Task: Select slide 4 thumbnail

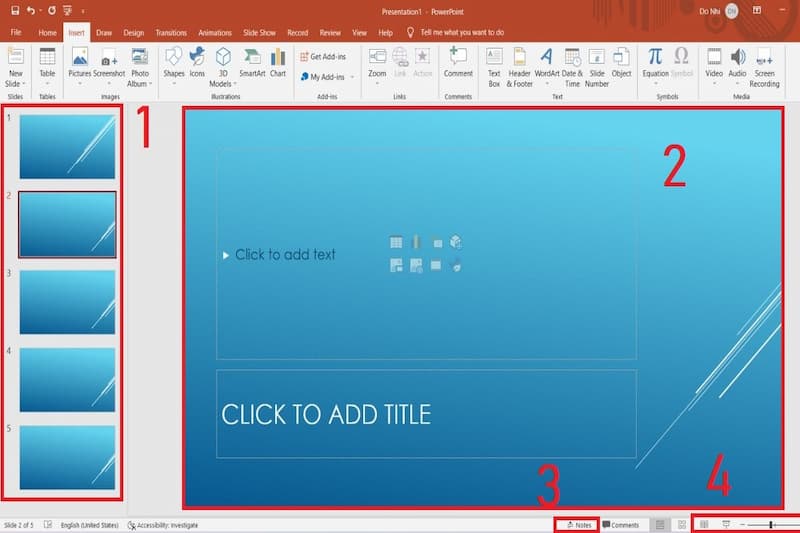Action: tap(67, 380)
